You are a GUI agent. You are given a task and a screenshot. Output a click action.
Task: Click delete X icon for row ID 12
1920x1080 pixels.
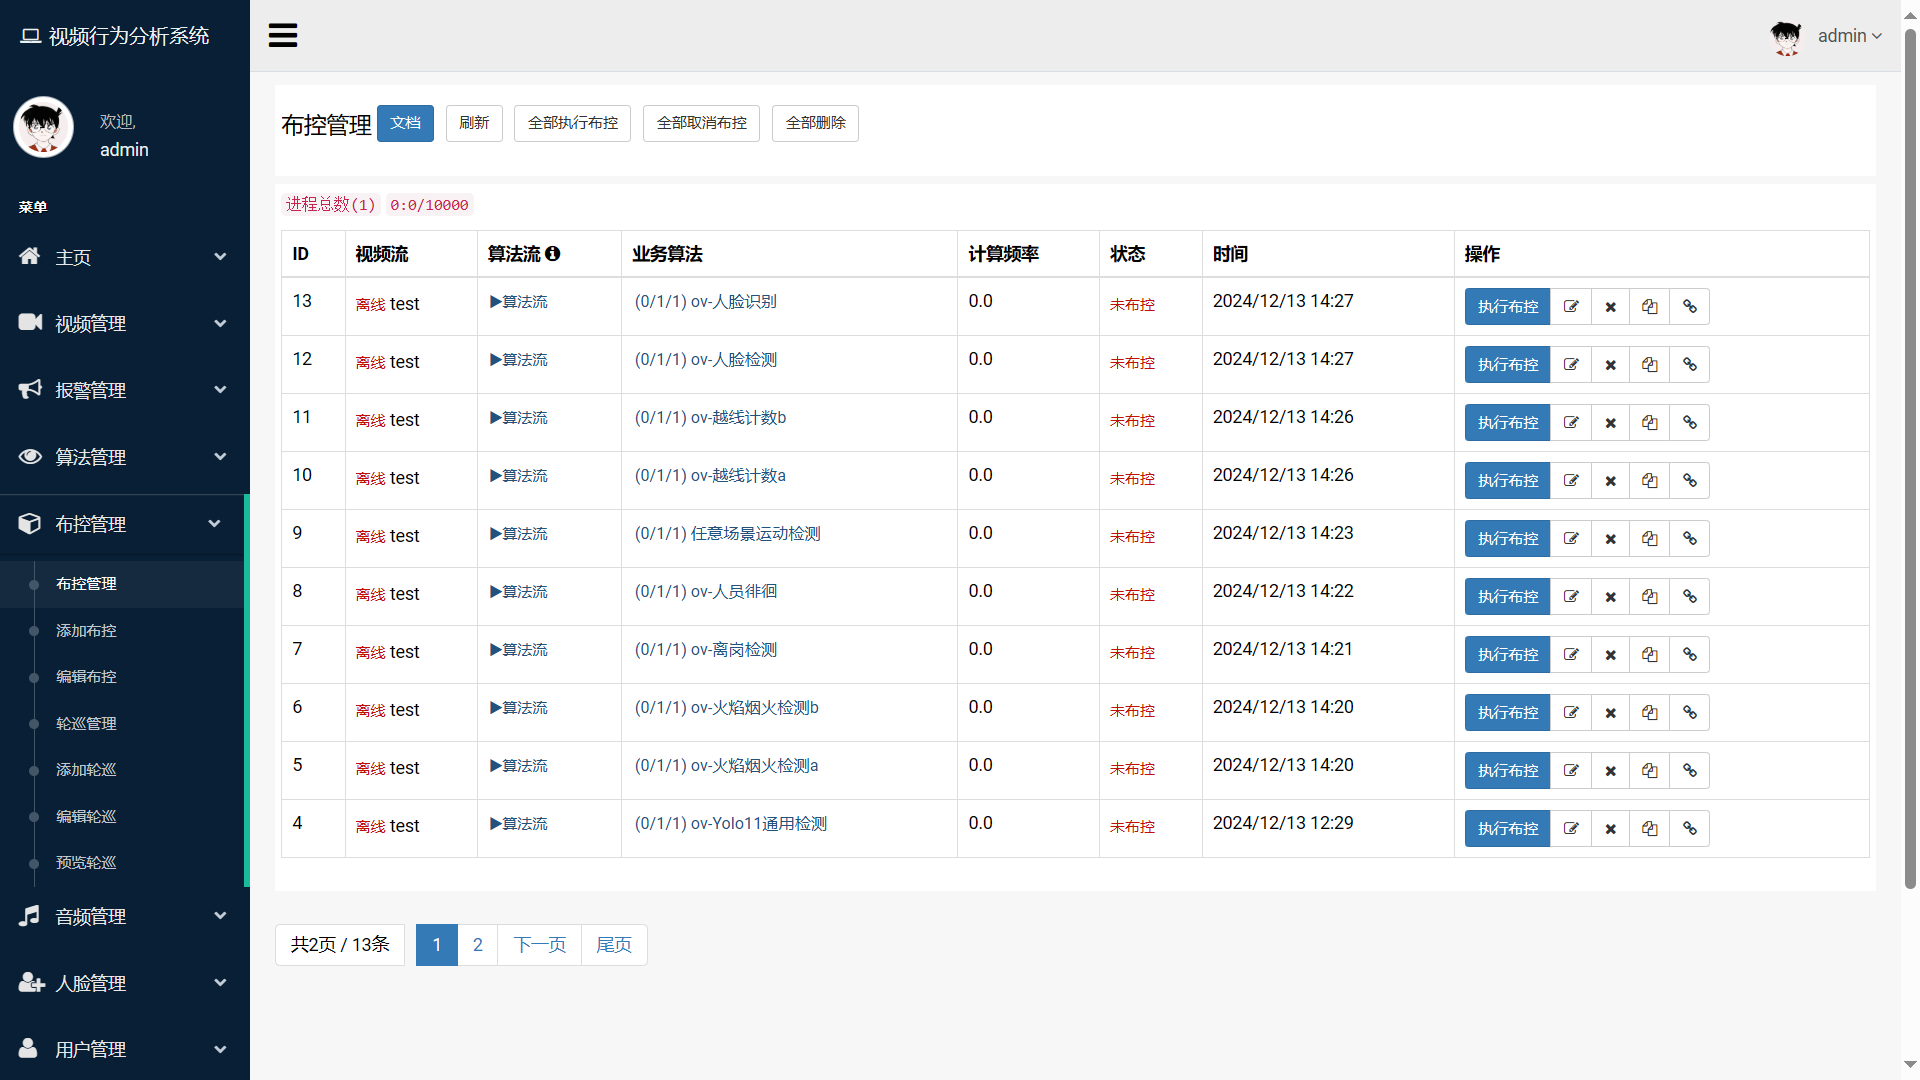click(1610, 365)
